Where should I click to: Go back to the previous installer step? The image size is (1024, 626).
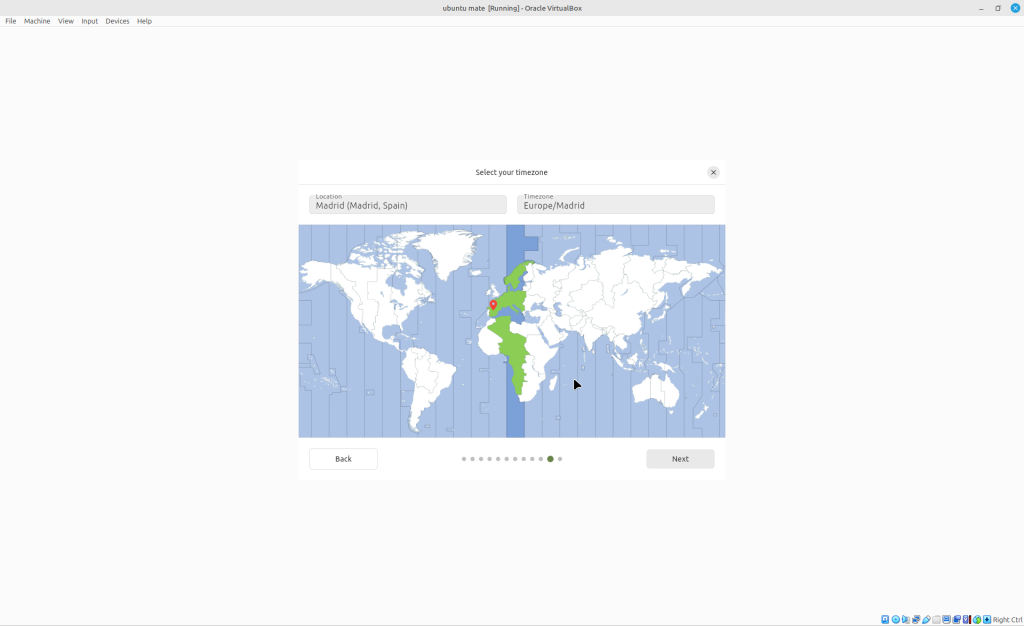[x=344, y=459]
